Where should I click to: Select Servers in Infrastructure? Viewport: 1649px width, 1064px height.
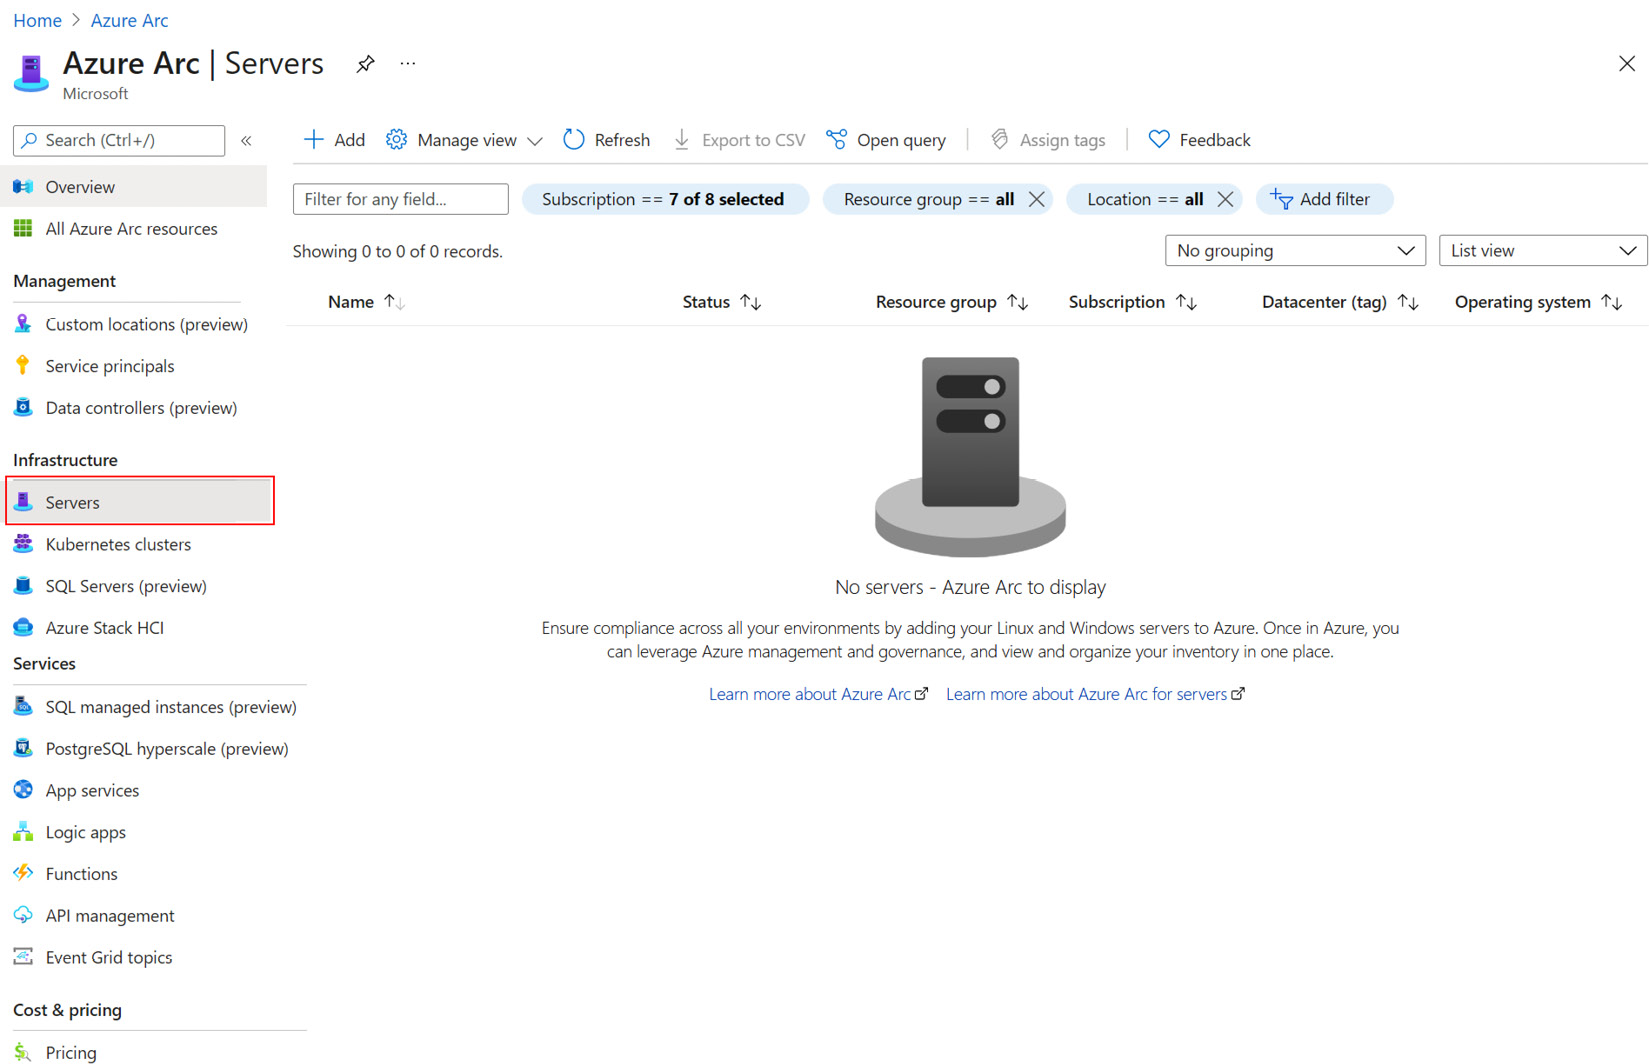click(139, 502)
